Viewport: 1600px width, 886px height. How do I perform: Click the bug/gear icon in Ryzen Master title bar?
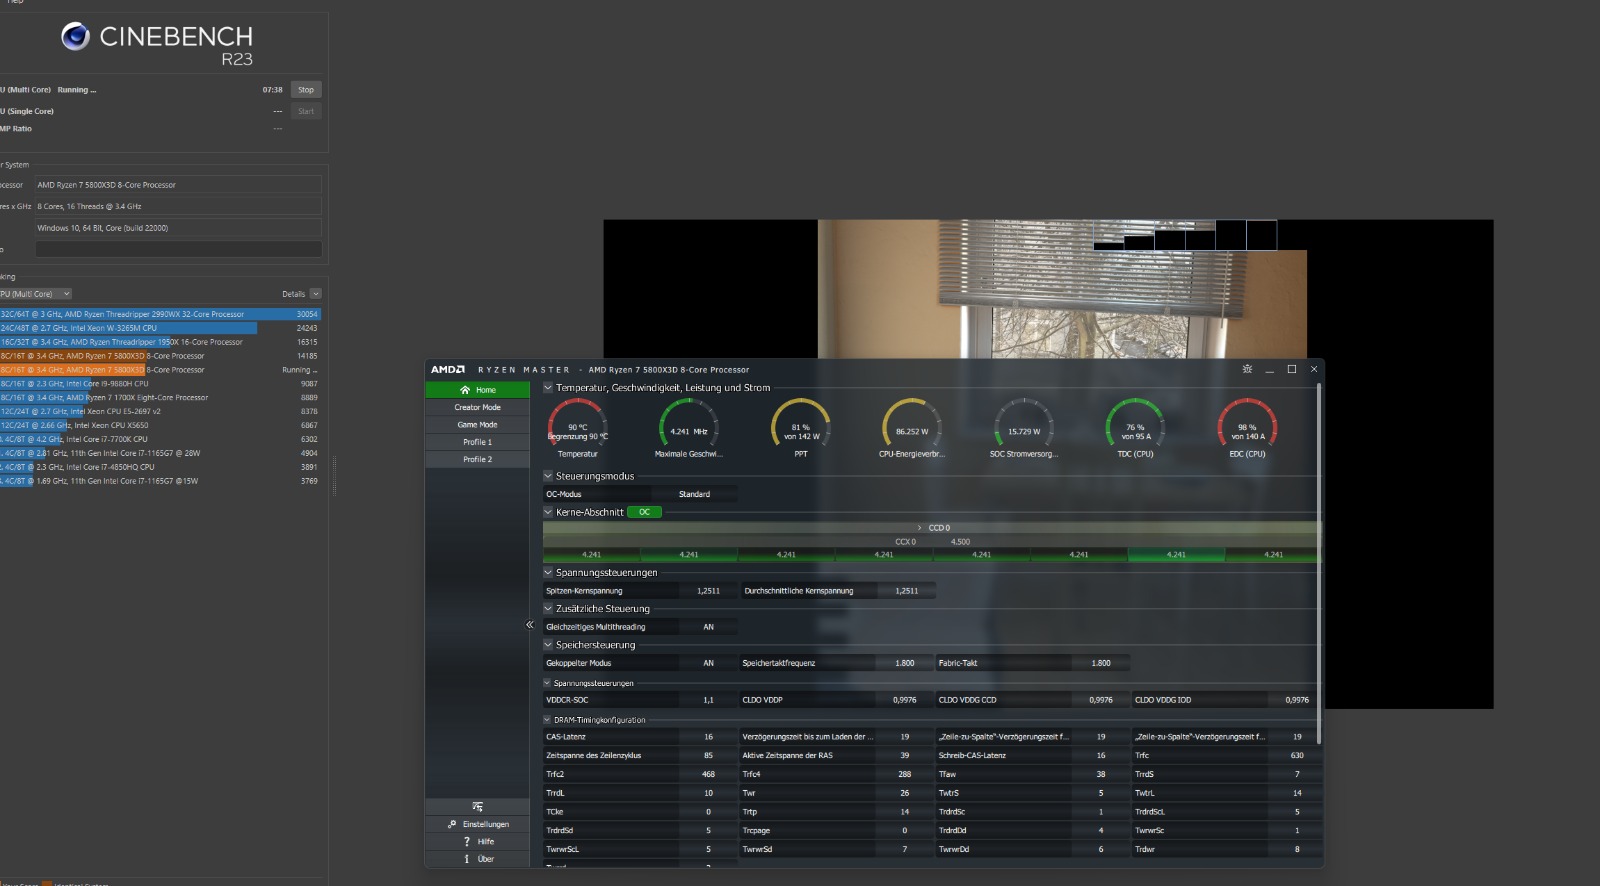(1247, 369)
